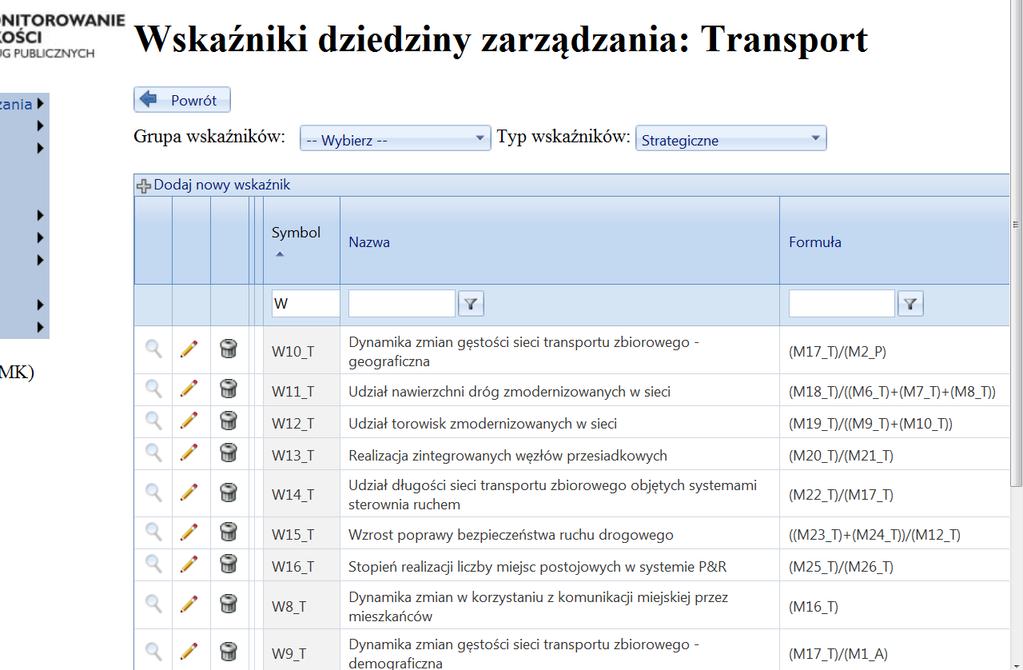The width and height of the screenshot is (1023, 670).
Task: Sort by the Nazwa column header
Action: pos(369,242)
